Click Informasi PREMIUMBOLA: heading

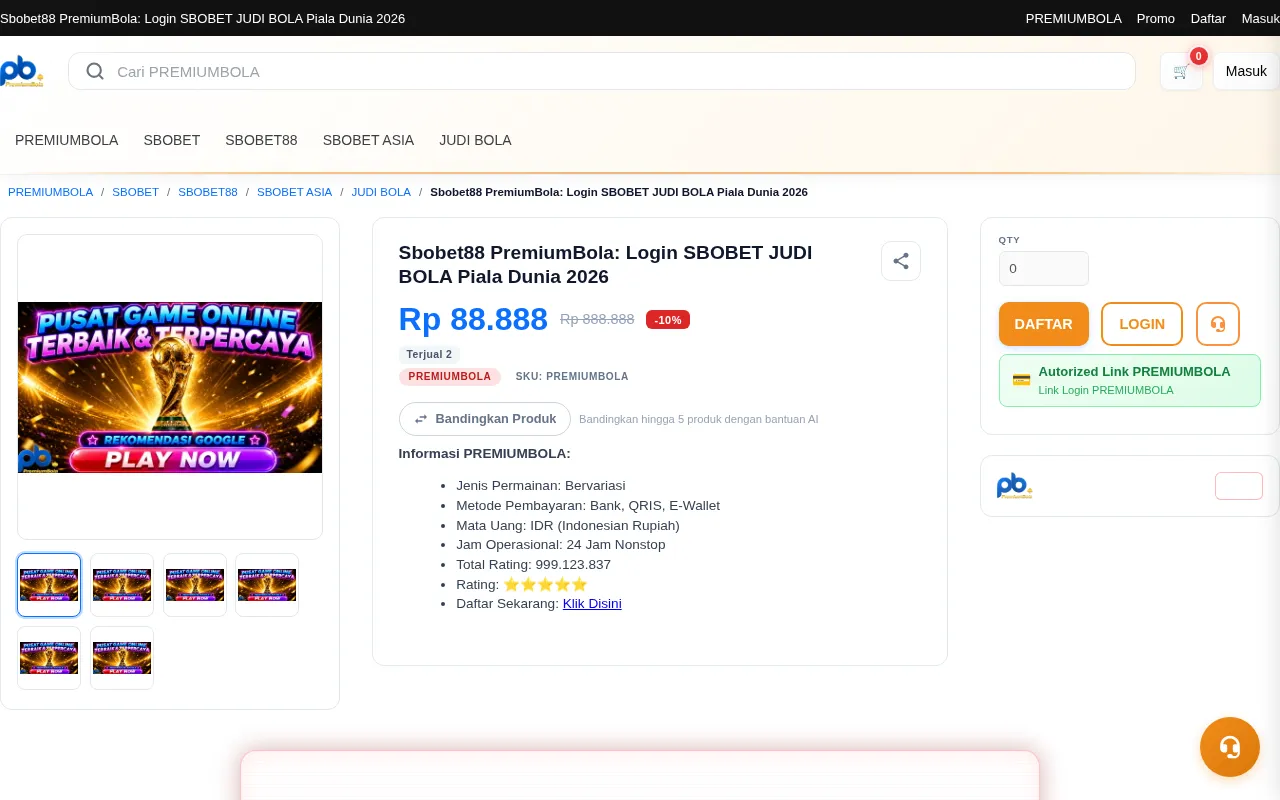[x=485, y=454]
